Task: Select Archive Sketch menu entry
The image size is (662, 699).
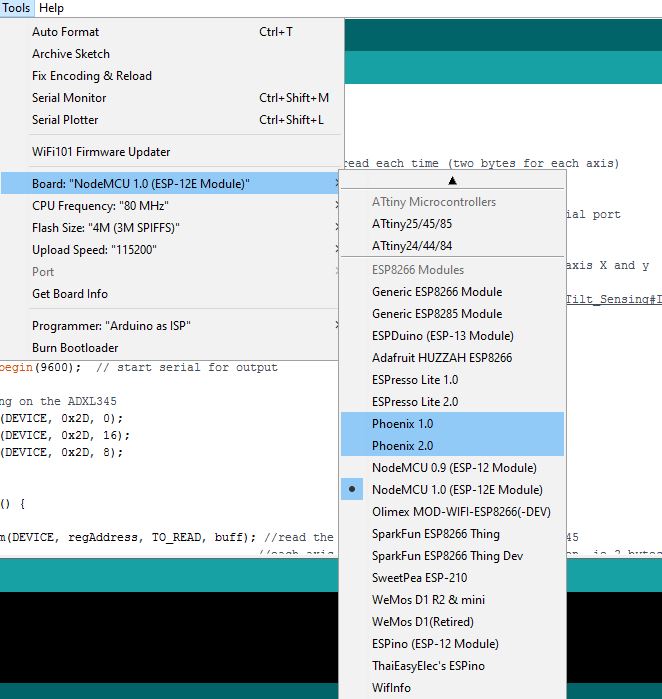Action: [x=172, y=54]
